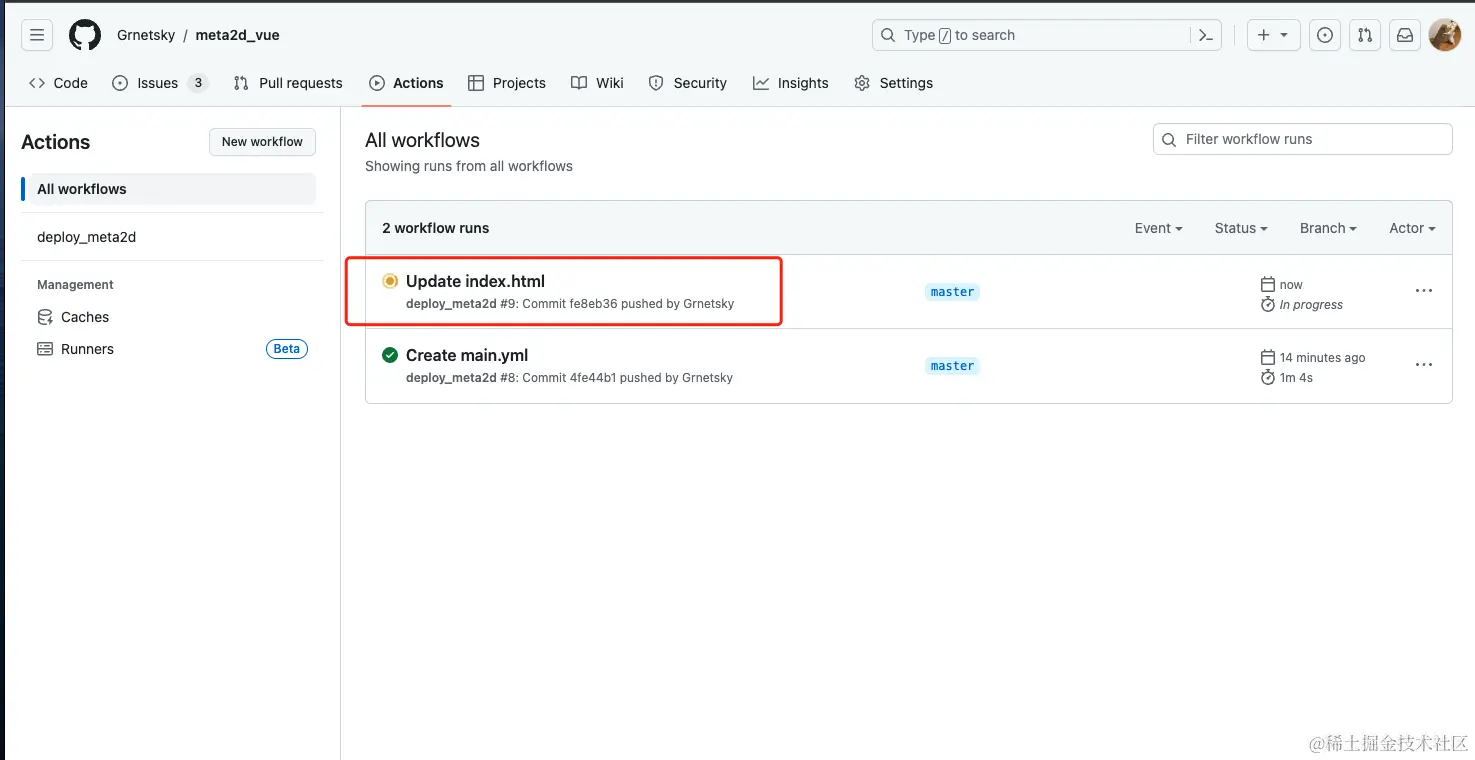Click the stopwatch icon beside In progress
Viewport: 1475px width, 760px height.
point(1268,304)
